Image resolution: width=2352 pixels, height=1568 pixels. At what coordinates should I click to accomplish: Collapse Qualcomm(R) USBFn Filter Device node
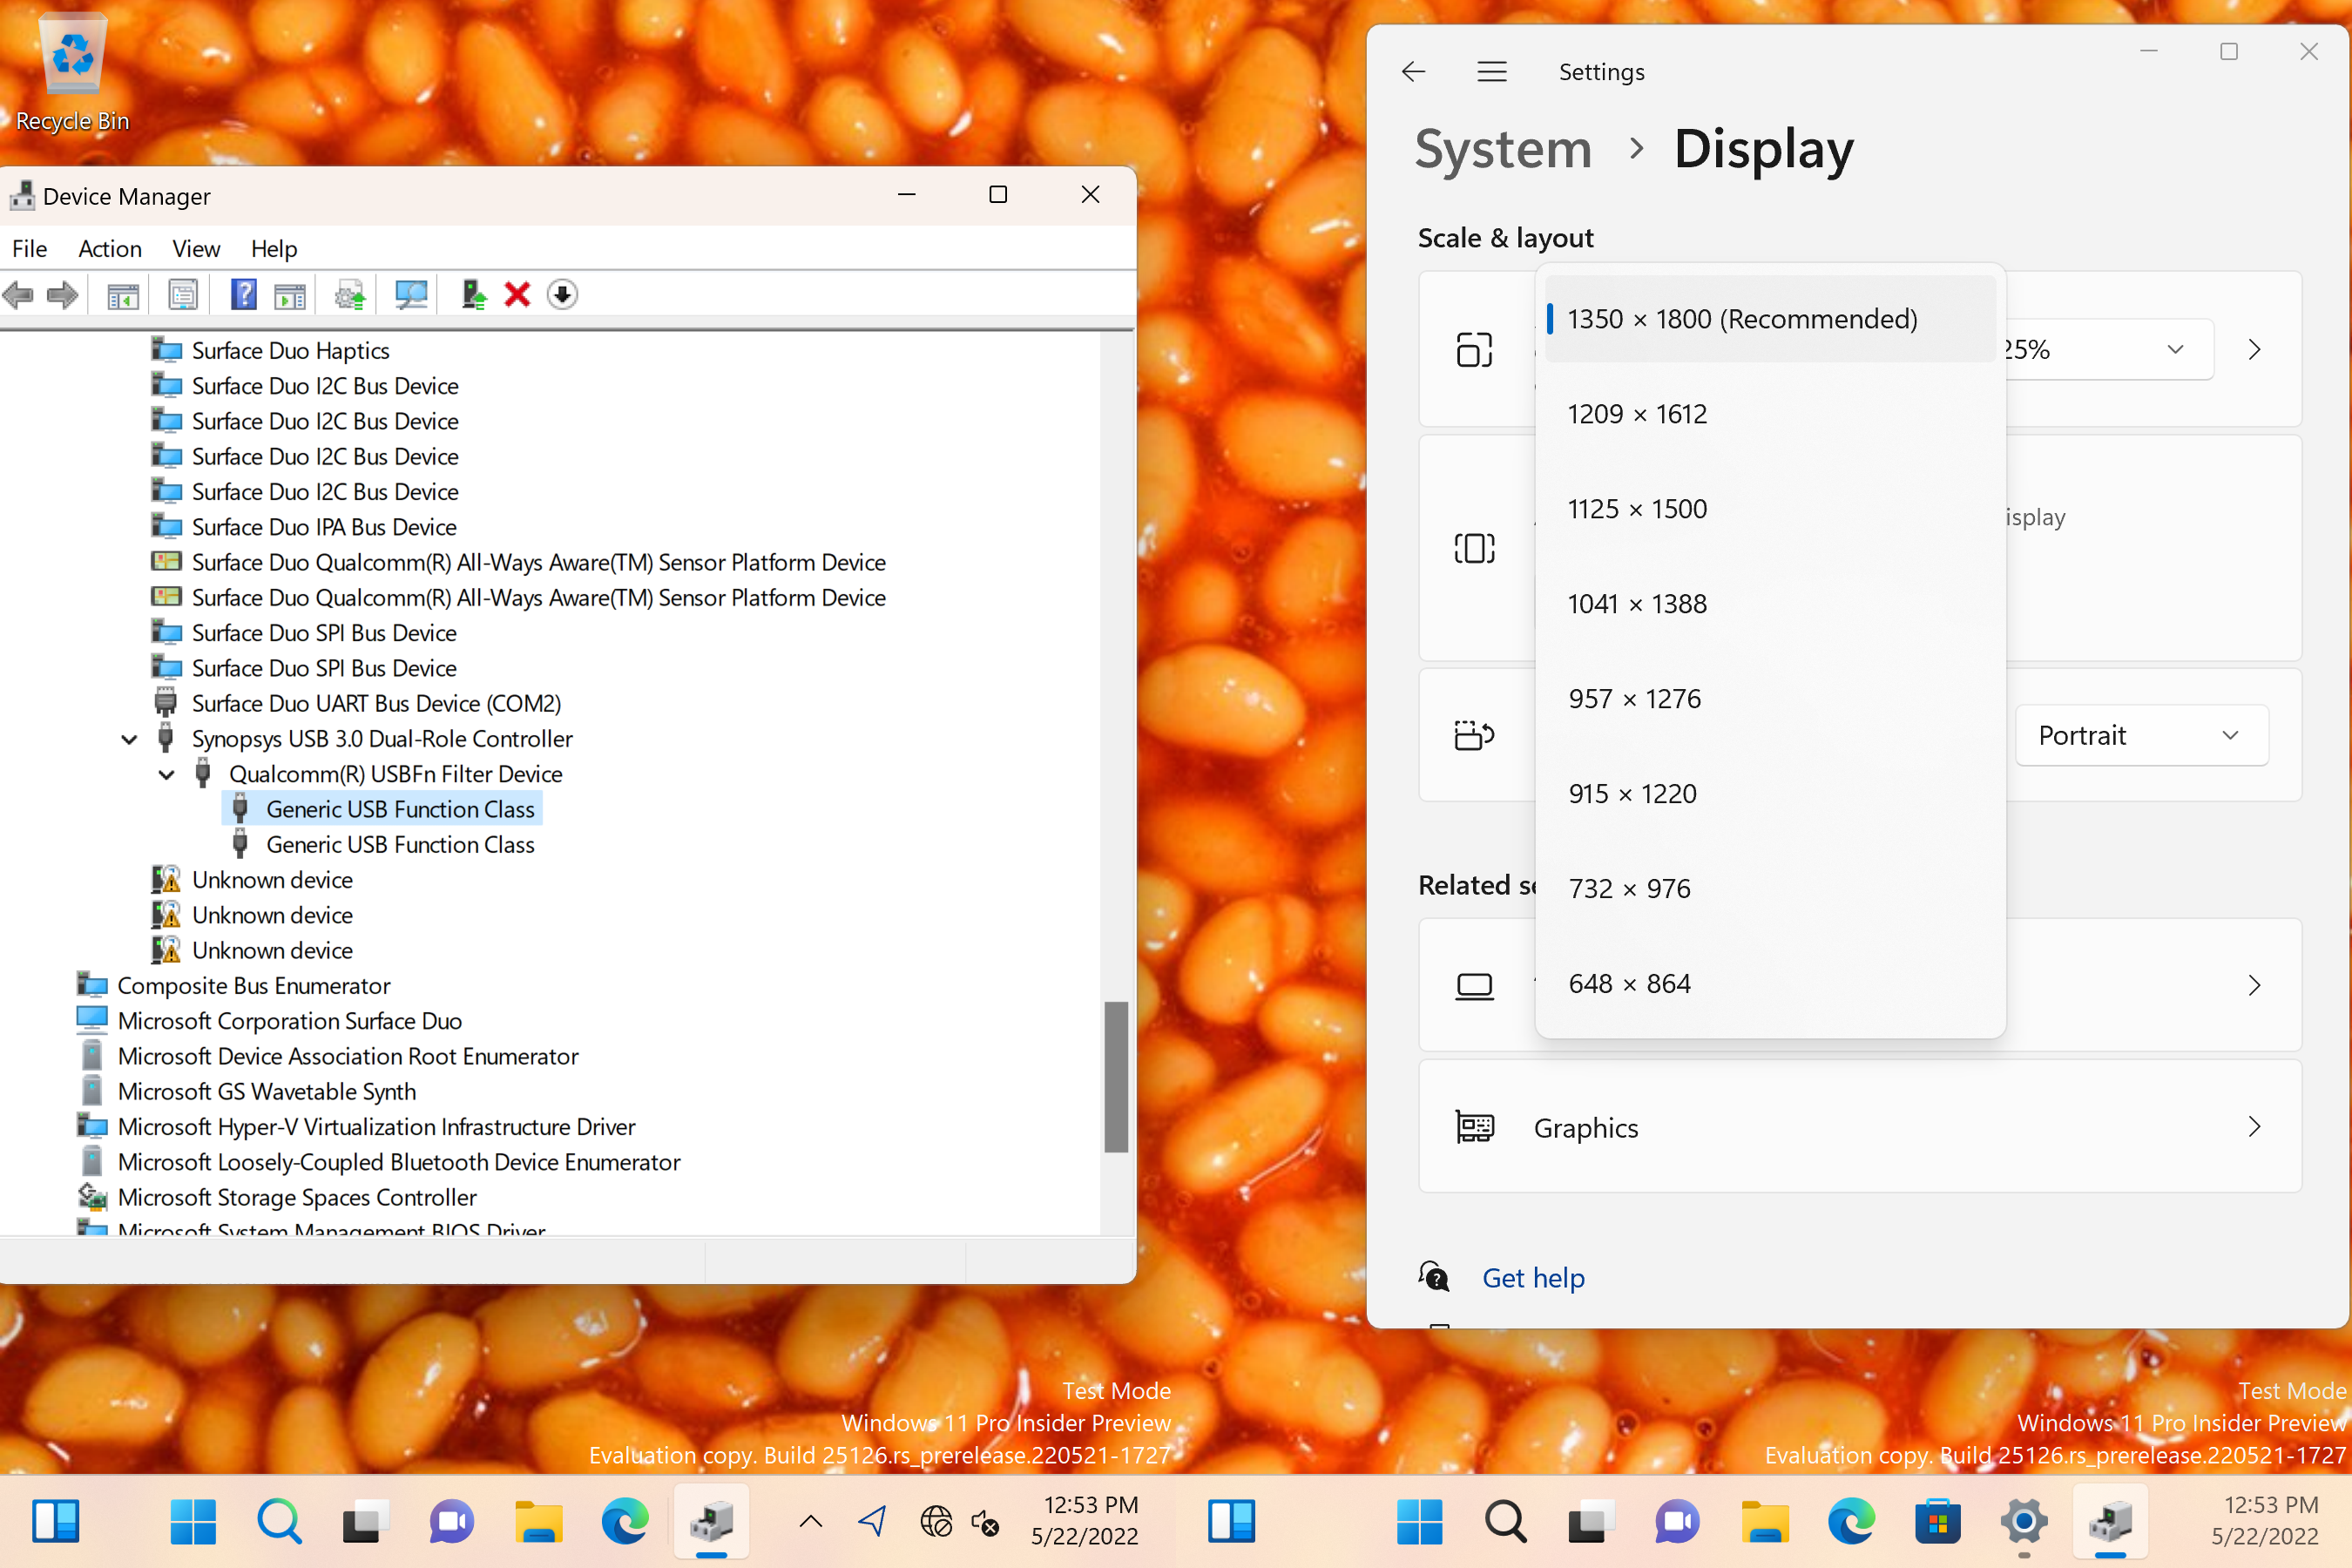click(x=166, y=774)
